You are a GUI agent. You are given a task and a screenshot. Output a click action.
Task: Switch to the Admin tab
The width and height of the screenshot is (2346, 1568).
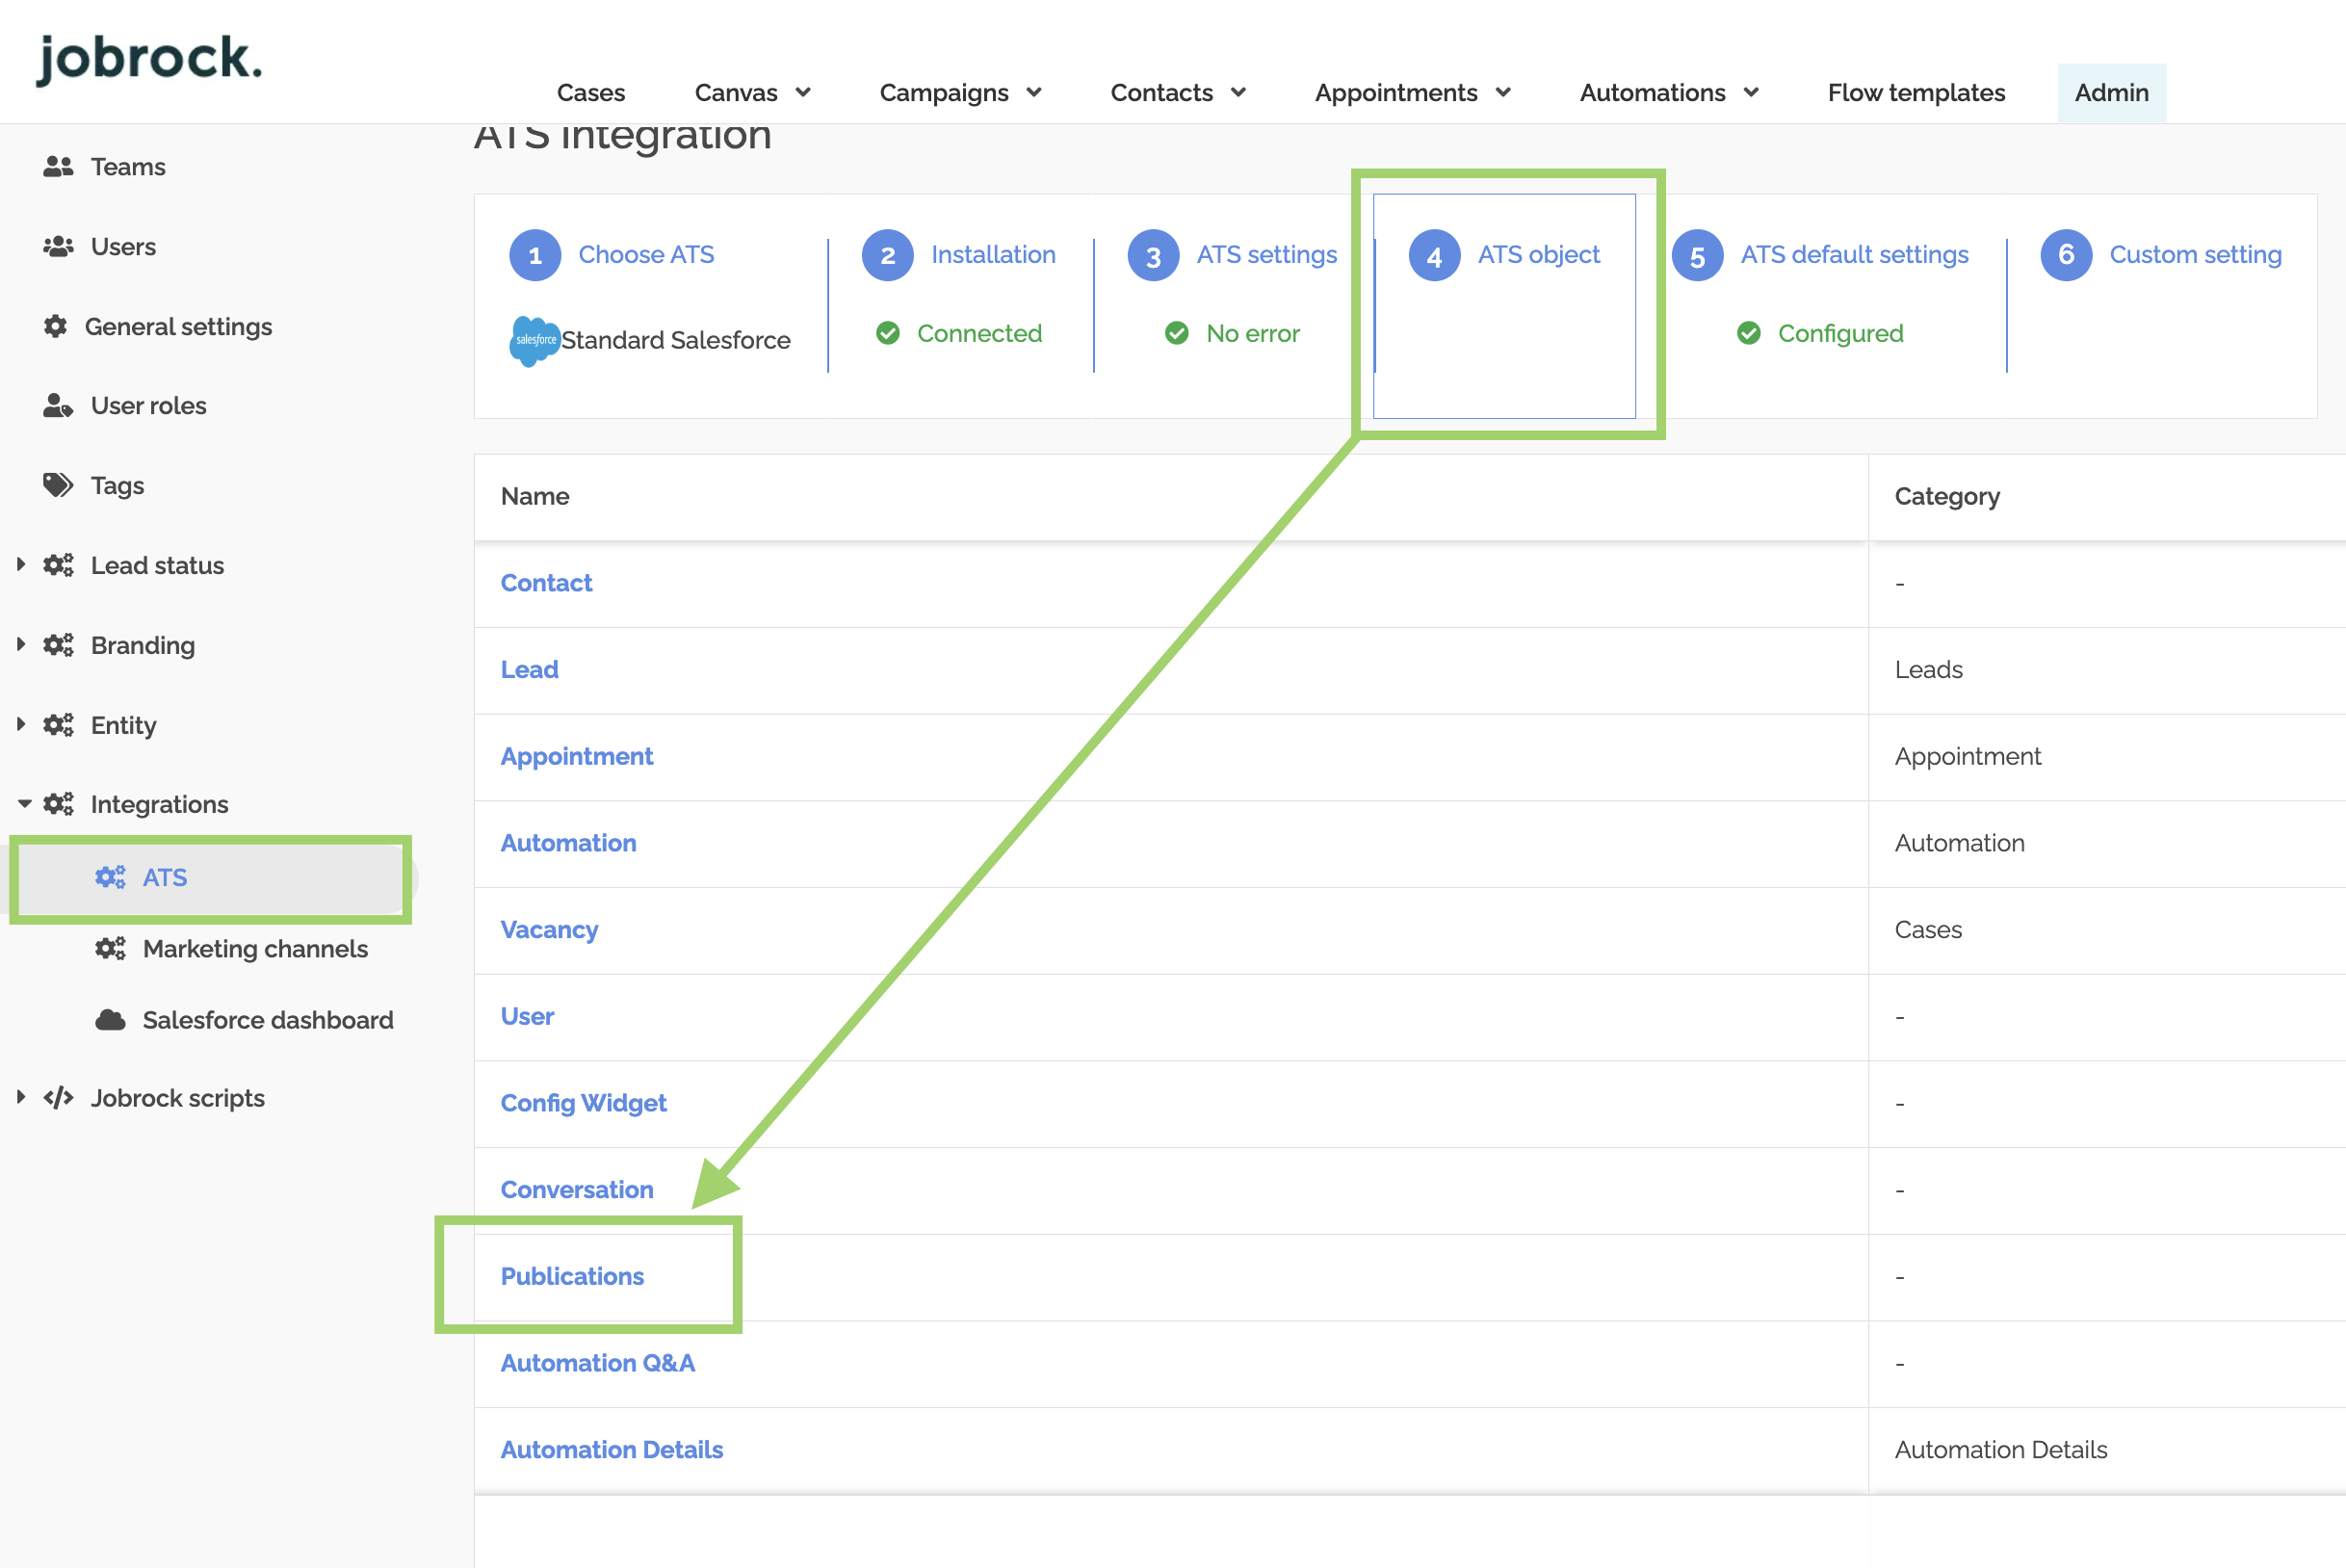point(2110,93)
